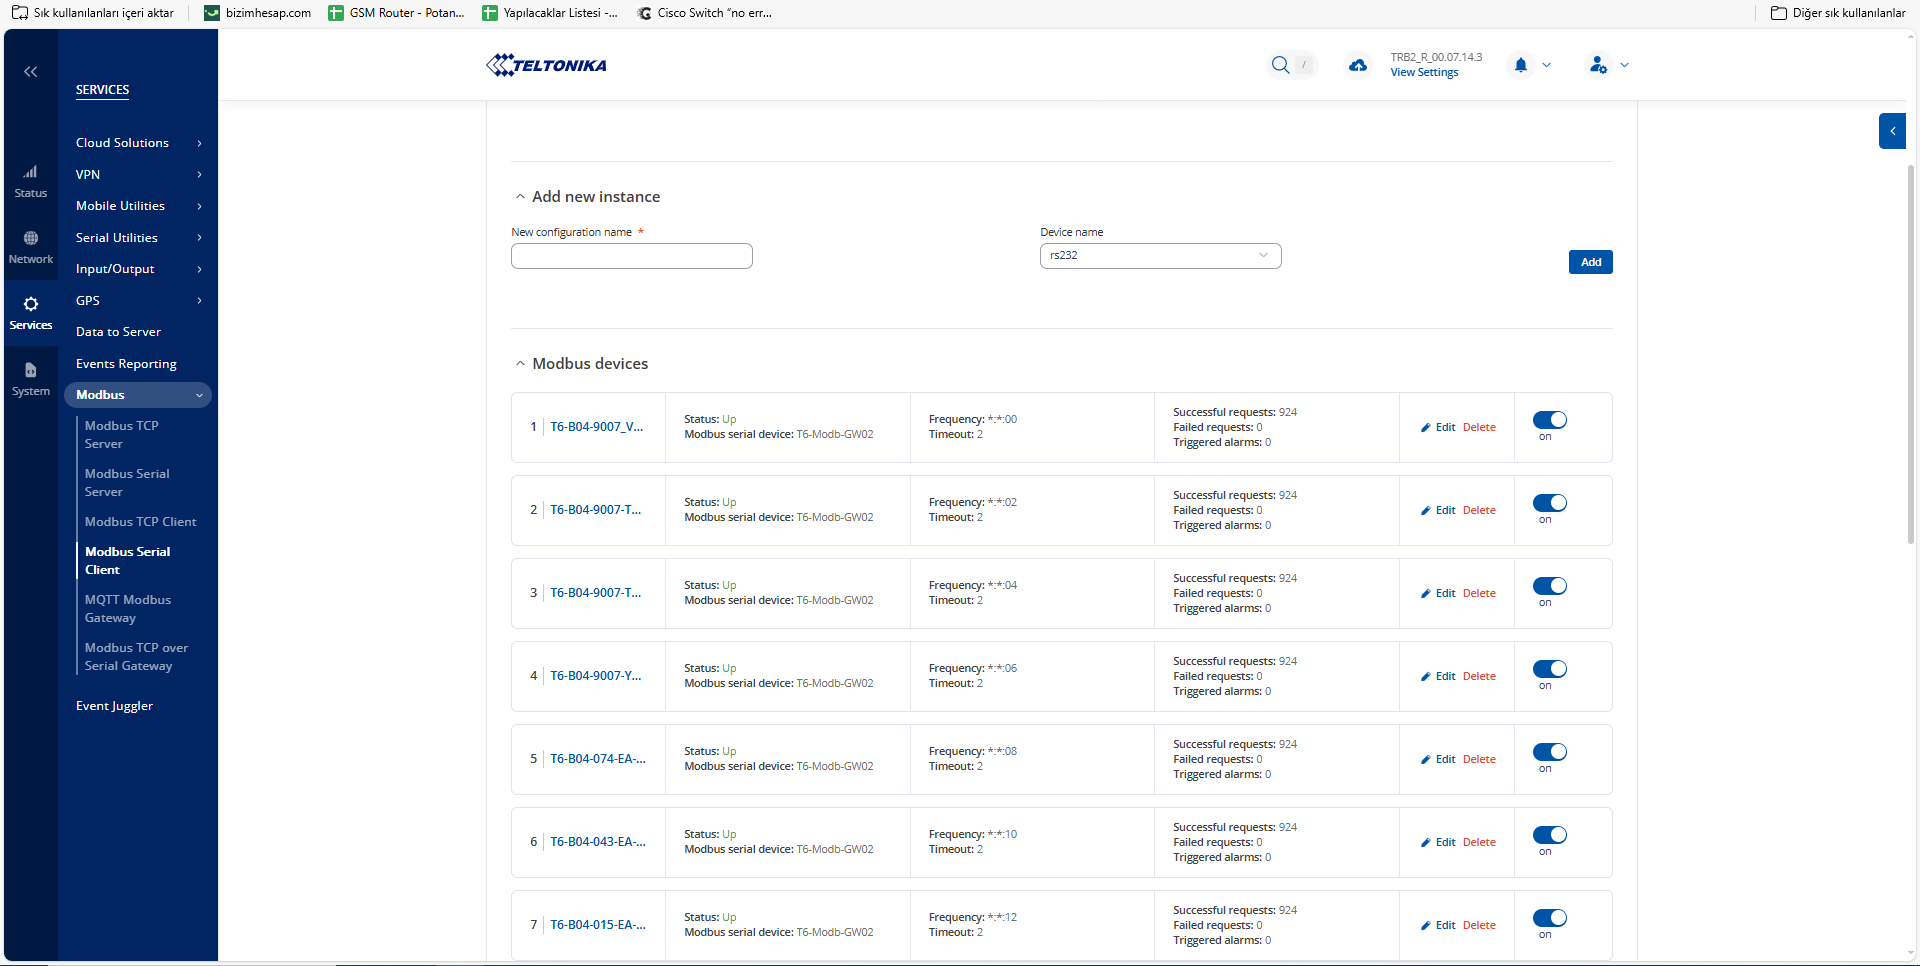Click the pencil Edit icon for device 1
Image resolution: width=1920 pixels, height=966 pixels.
[x=1426, y=428]
